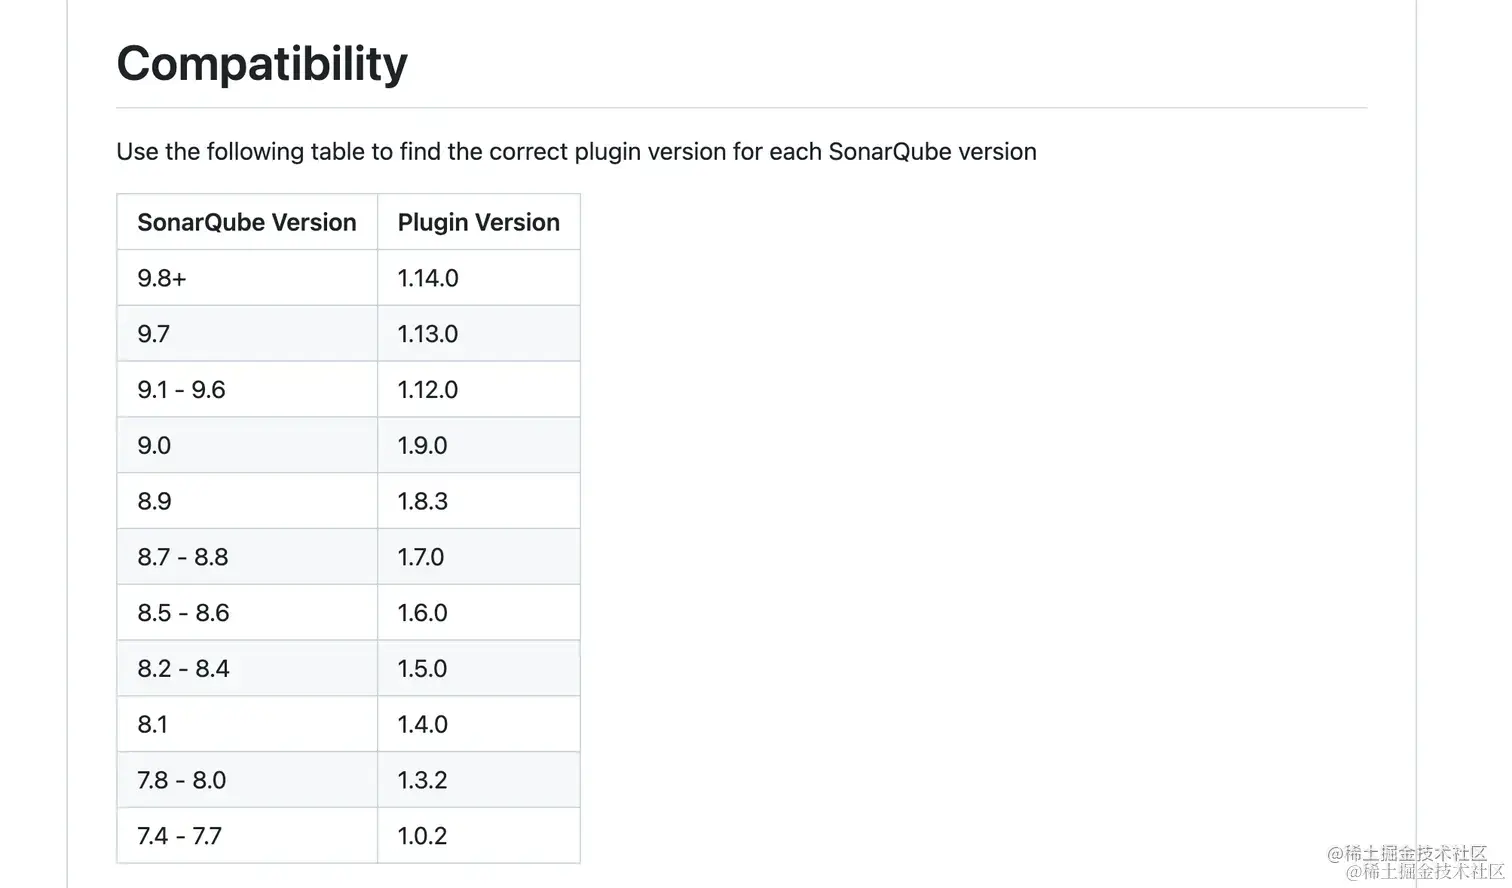Click the 8.7 - 8.8 range cell
1512x888 pixels.
247,557
